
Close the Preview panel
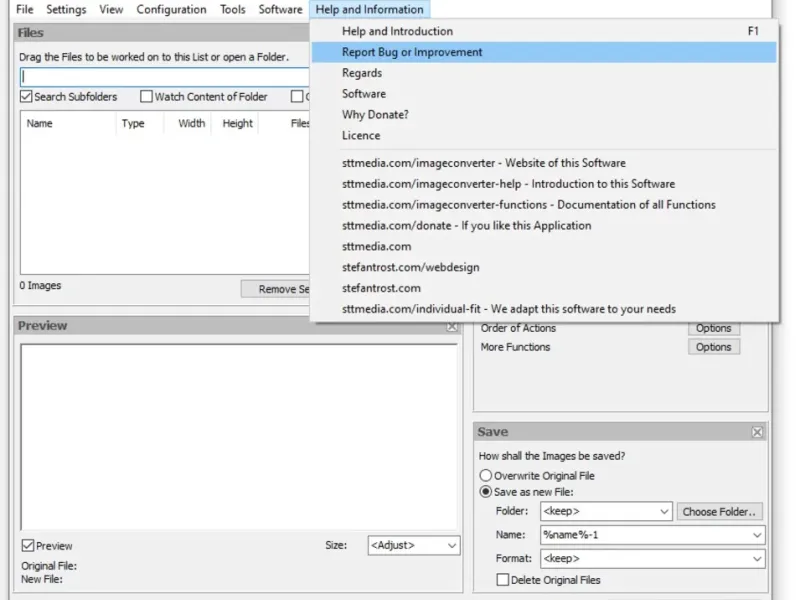tap(452, 327)
